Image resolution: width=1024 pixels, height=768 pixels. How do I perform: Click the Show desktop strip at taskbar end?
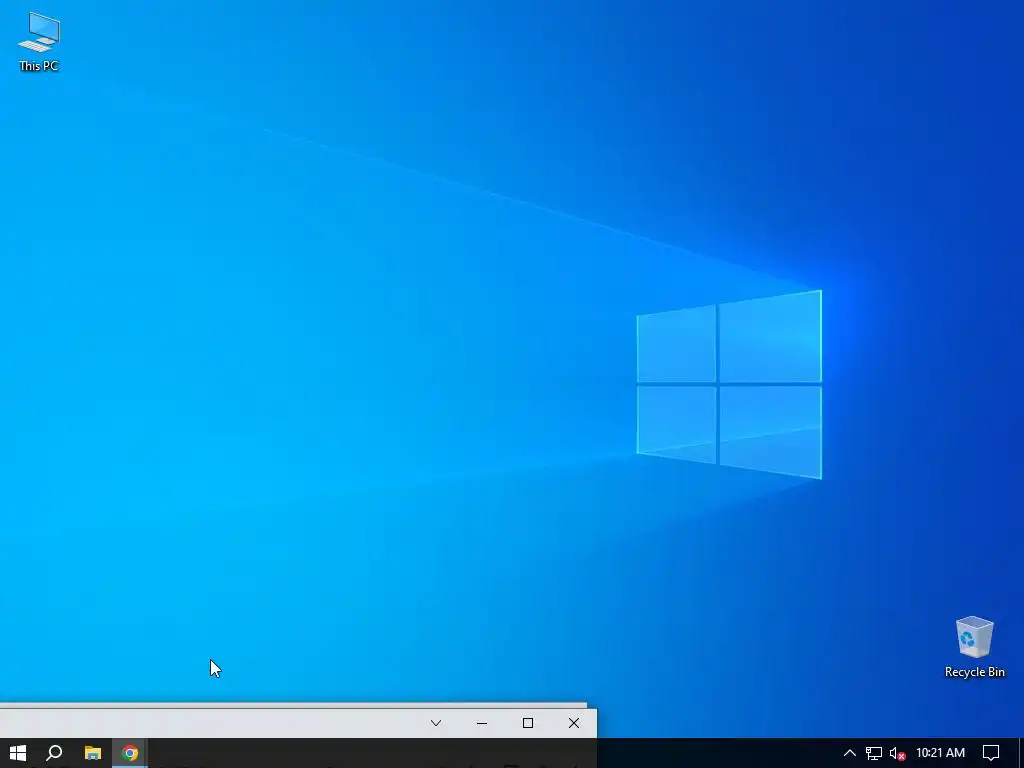[1021, 753]
